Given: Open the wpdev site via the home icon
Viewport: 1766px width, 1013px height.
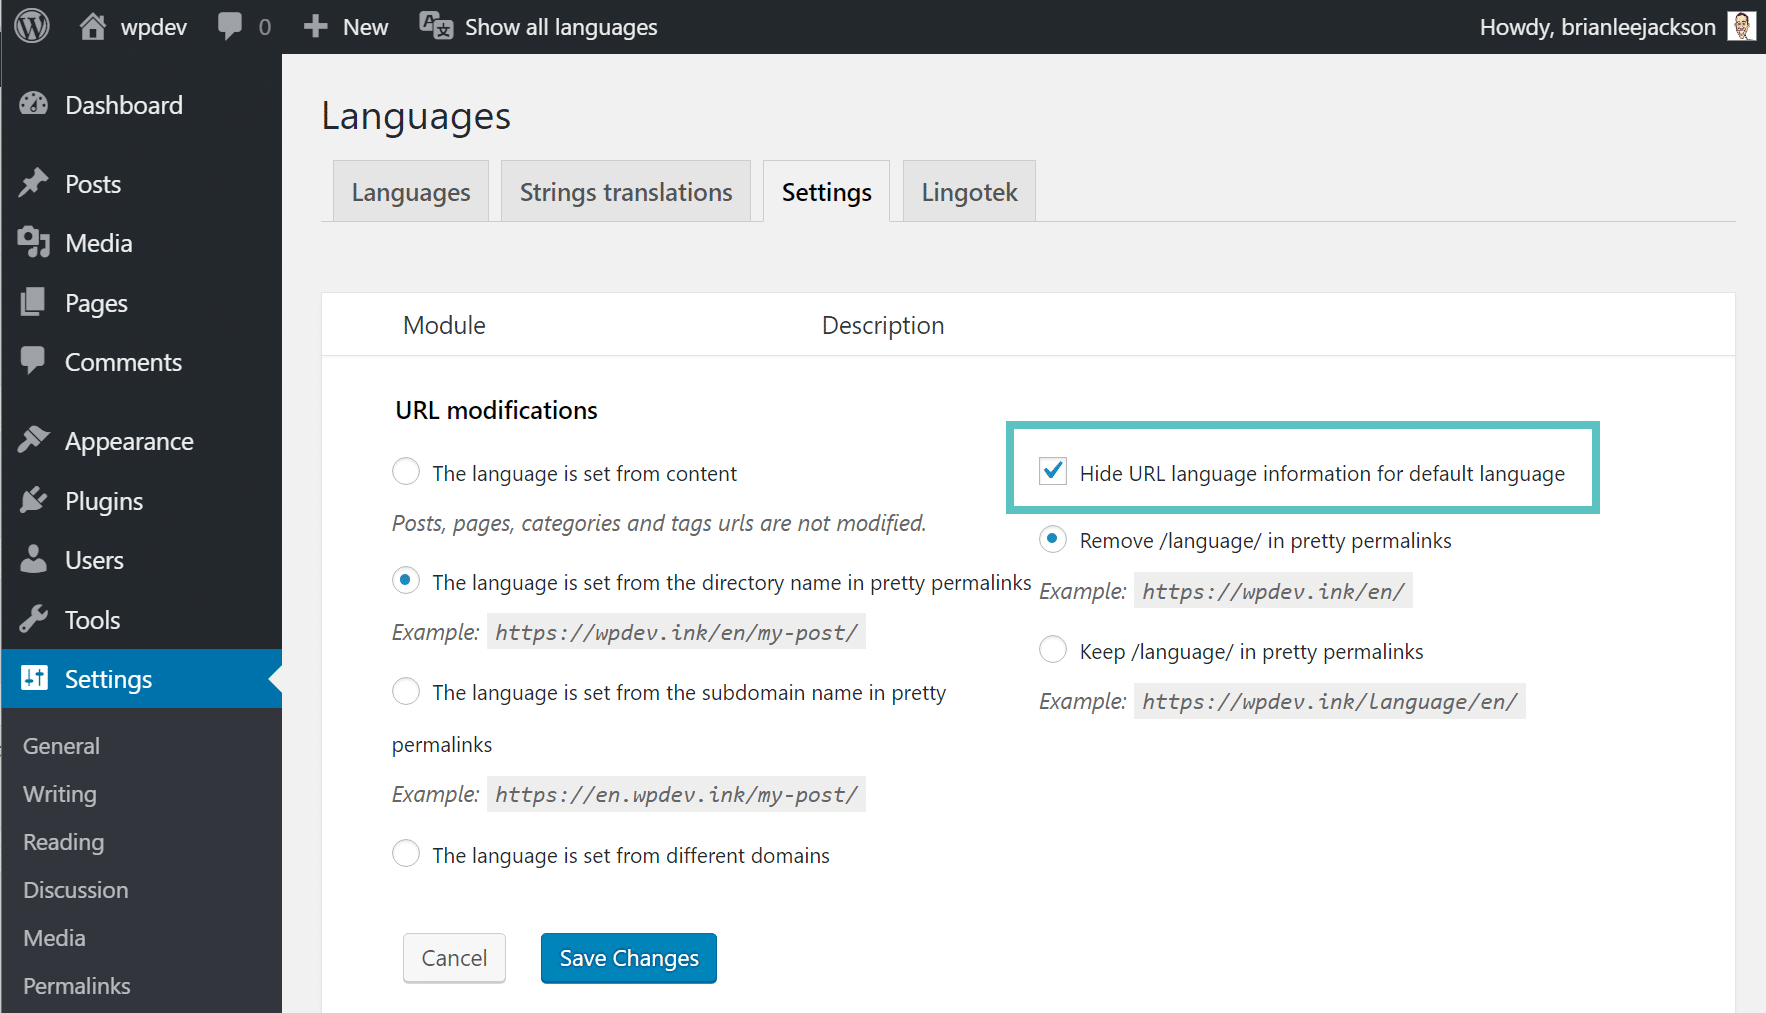Looking at the screenshot, I should coord(95,26).
